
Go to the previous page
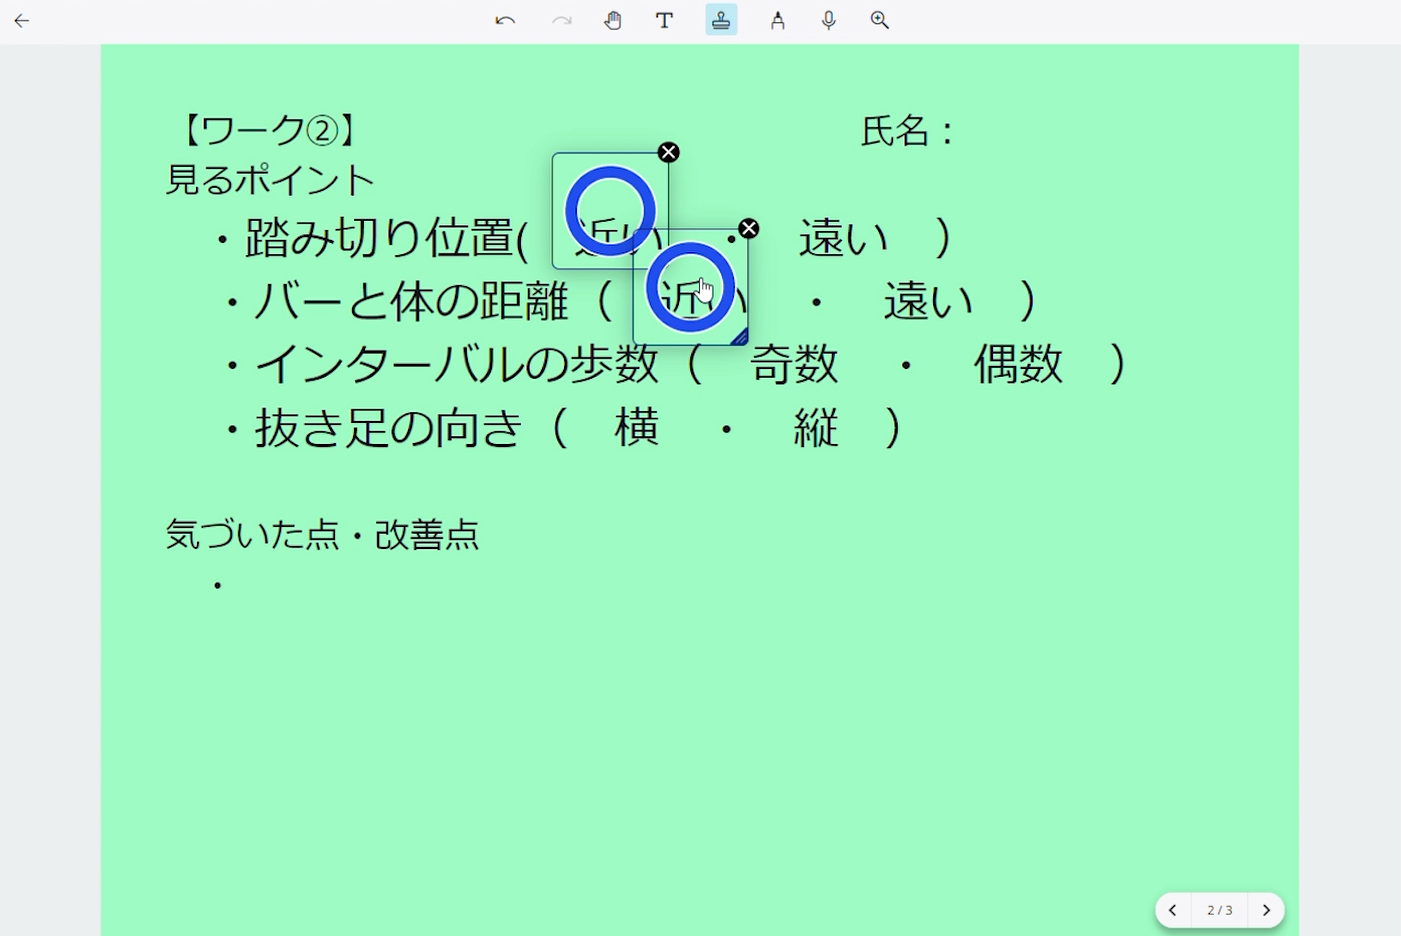pos(1173,910)
